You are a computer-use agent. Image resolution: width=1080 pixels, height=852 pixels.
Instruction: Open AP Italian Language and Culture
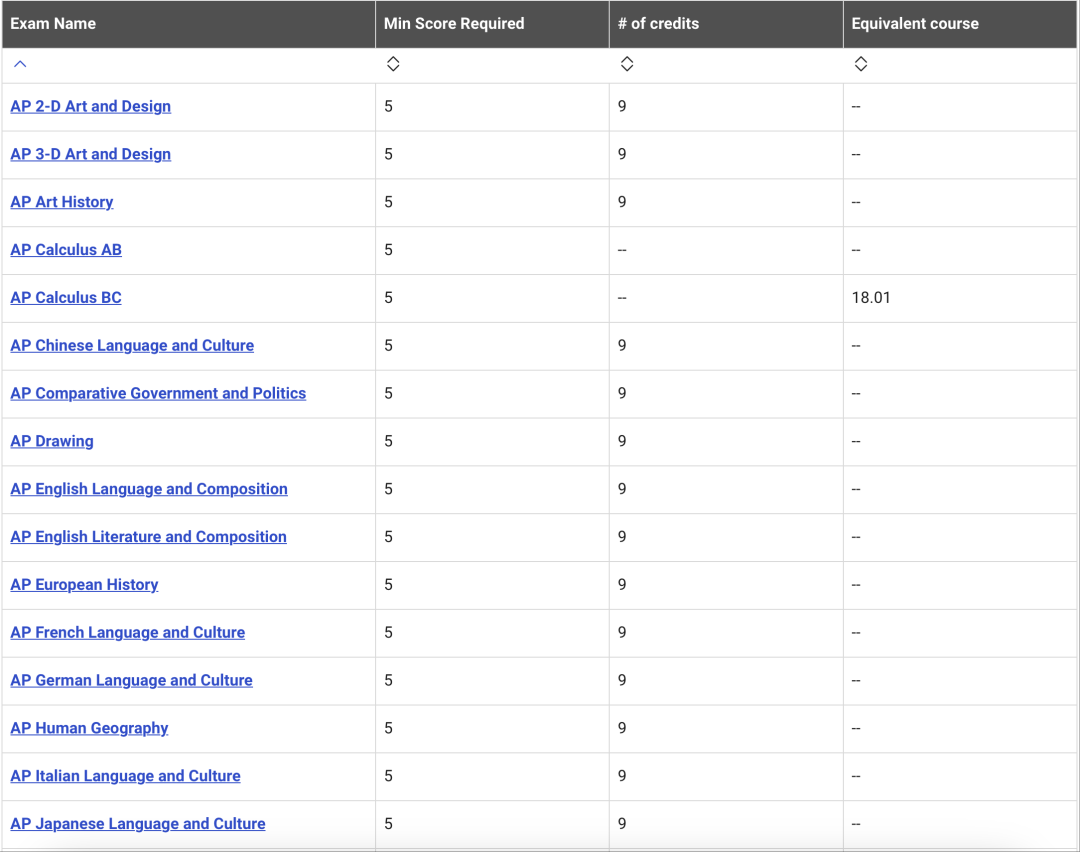125,776
